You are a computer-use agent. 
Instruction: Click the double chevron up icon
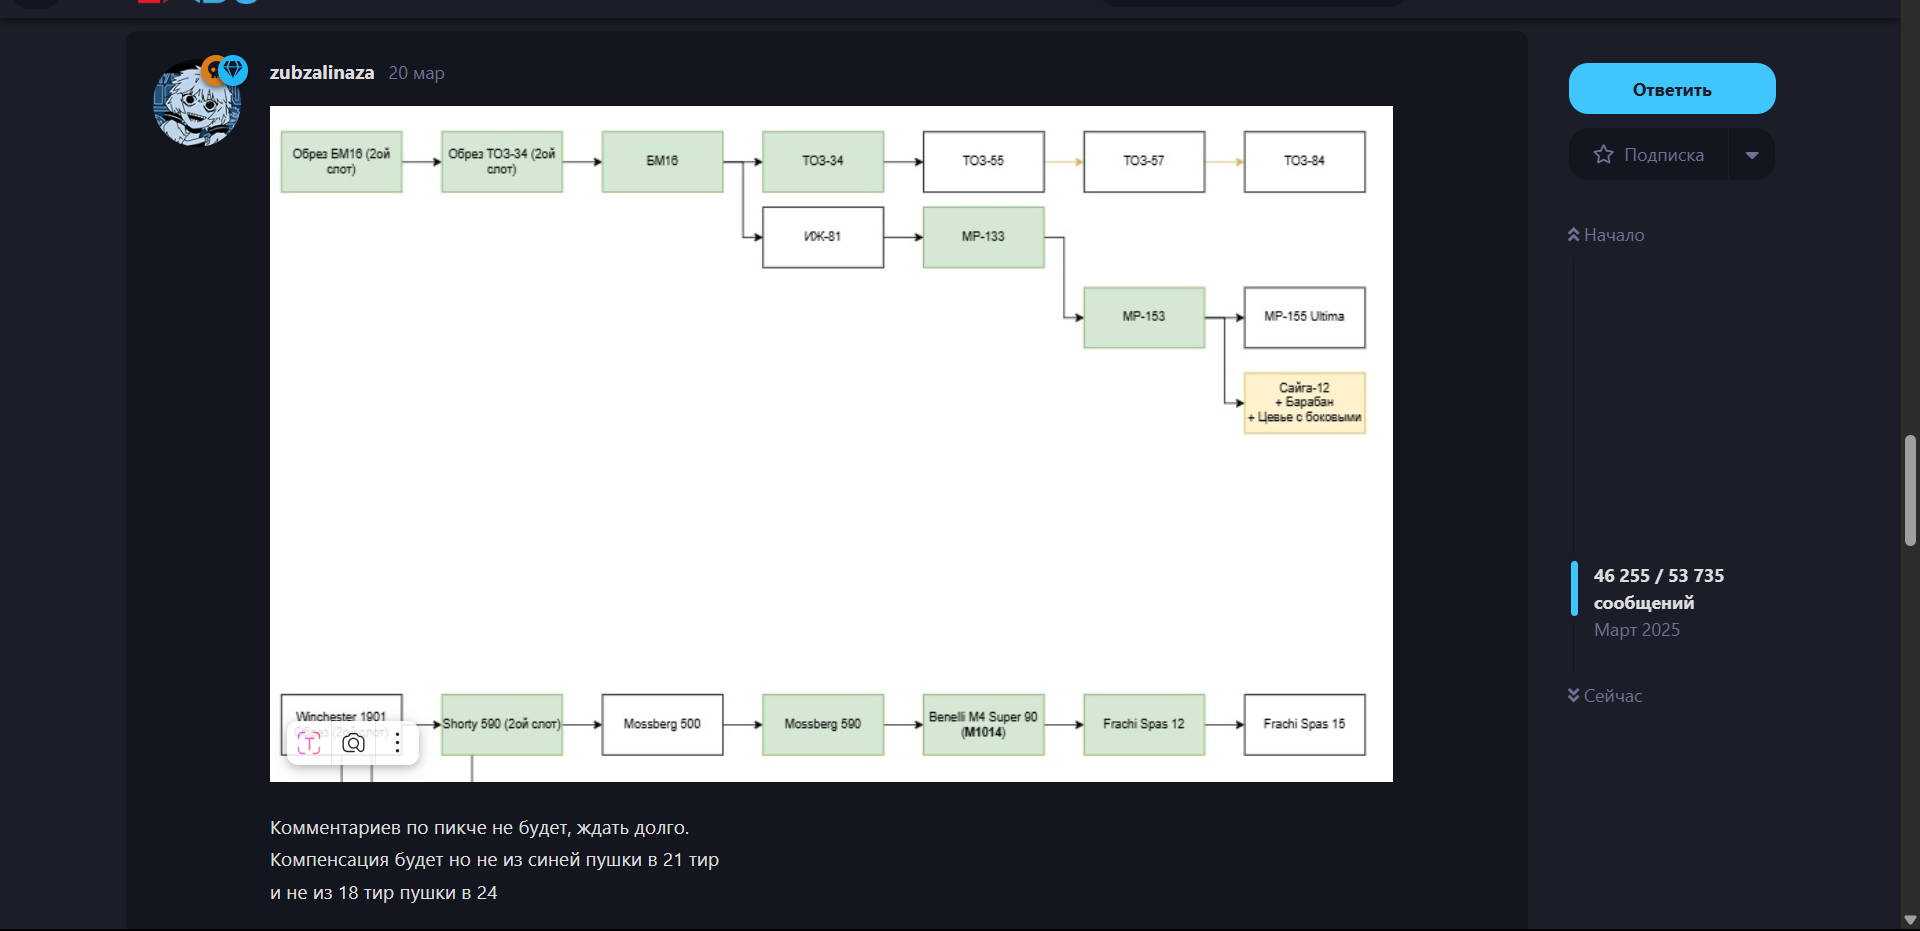pos(1574,235)
